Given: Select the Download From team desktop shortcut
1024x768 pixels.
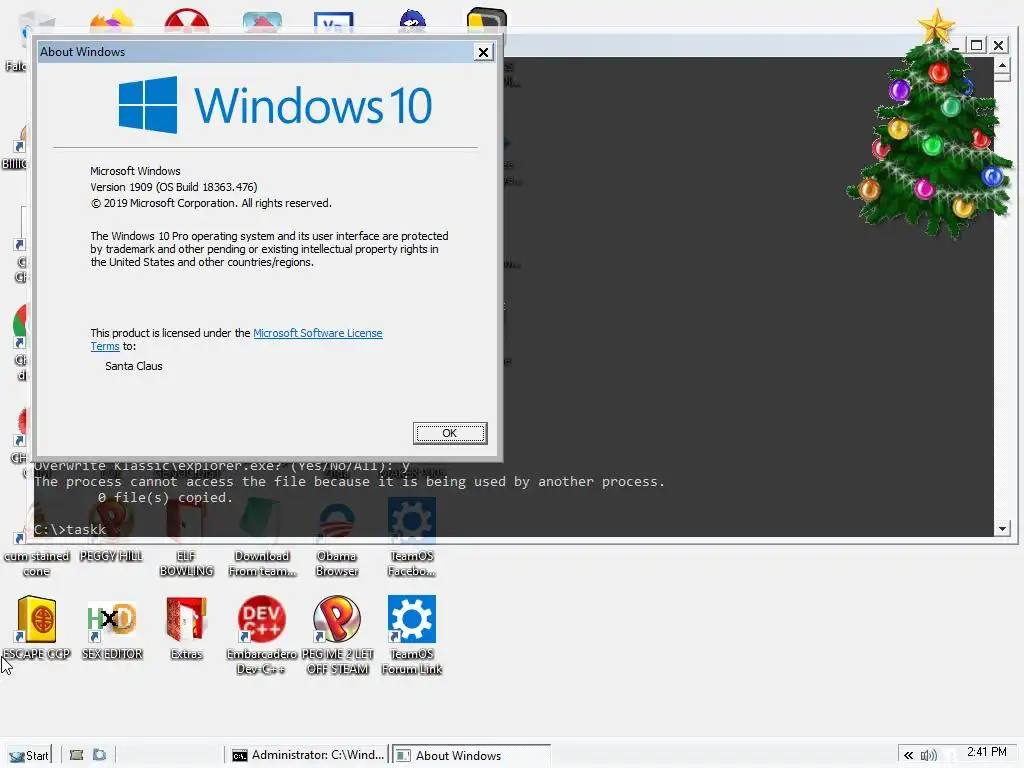Looking at the screenshot, I should (x=262, y=537).
